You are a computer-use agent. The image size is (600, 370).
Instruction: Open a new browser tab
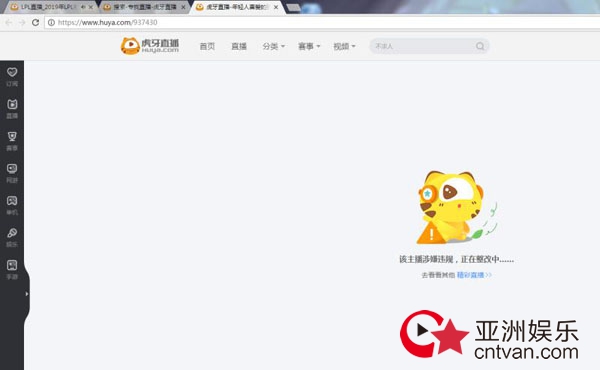click(293, 8)
